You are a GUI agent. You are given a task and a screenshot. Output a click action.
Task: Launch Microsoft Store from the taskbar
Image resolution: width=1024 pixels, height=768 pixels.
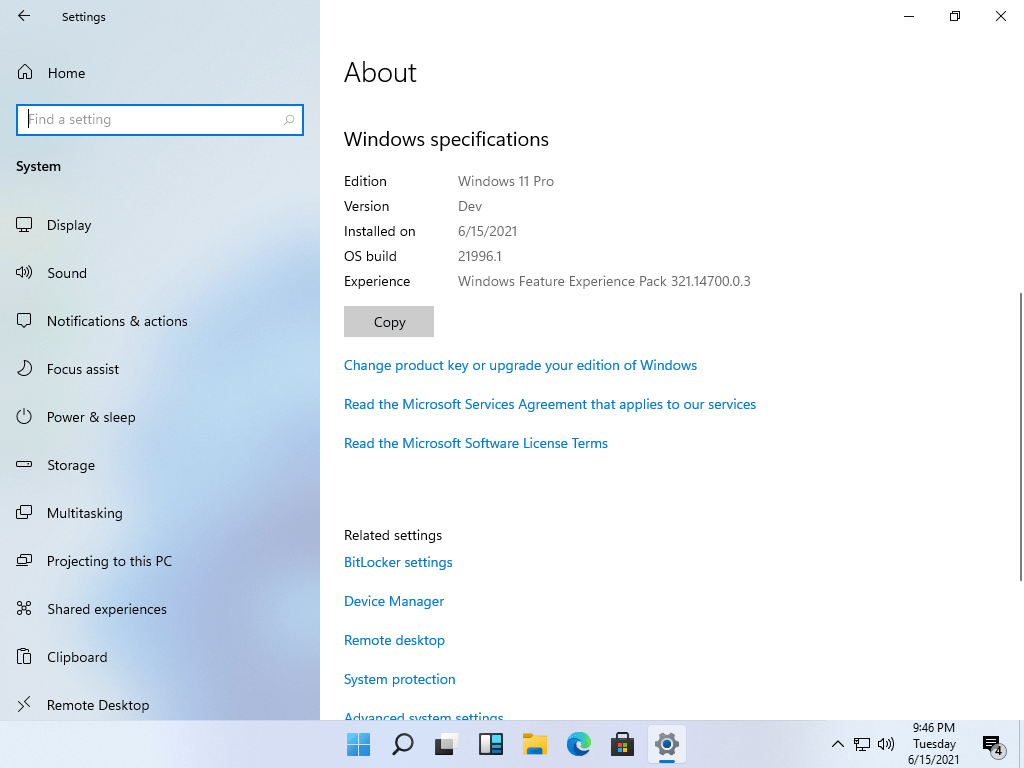(x=622, y=744)
